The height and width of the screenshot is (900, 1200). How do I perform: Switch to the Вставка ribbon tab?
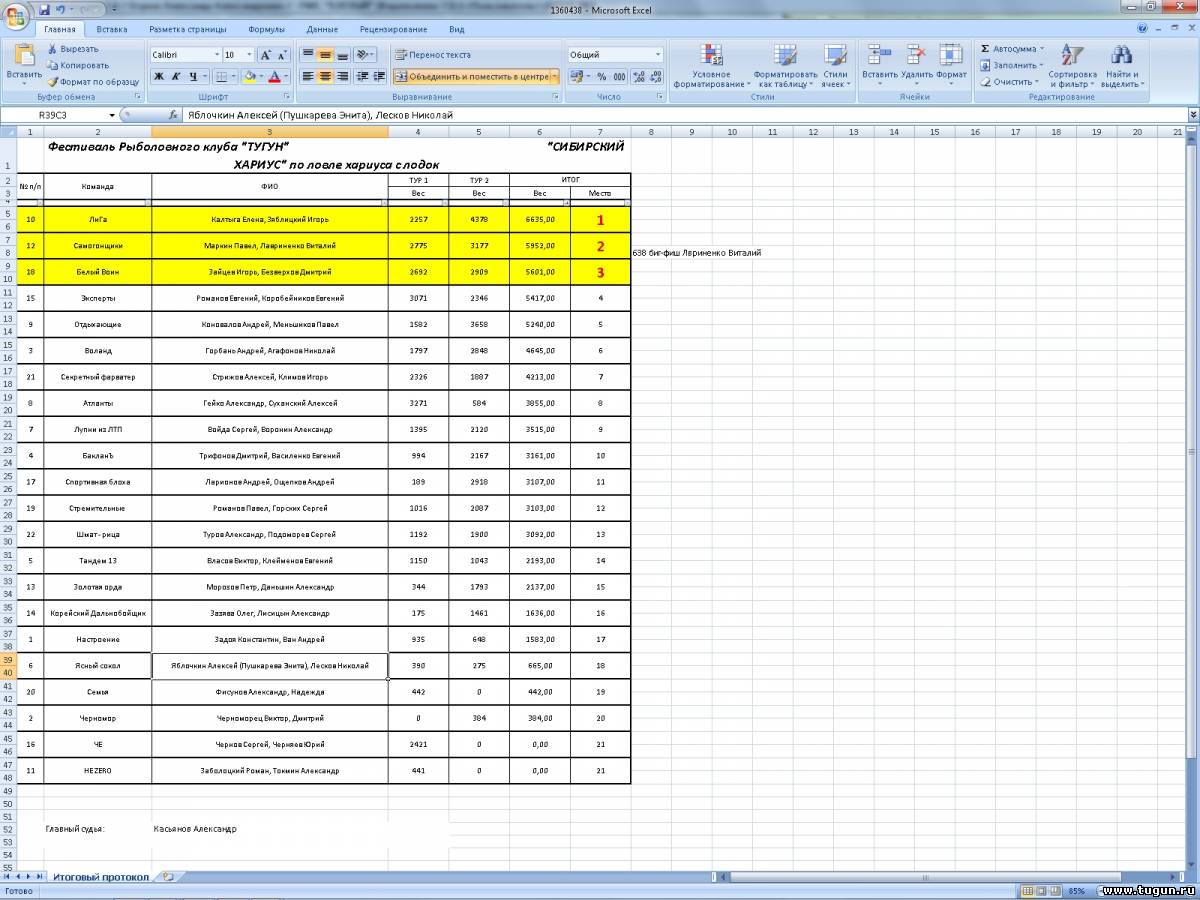[x=112, y=29]
